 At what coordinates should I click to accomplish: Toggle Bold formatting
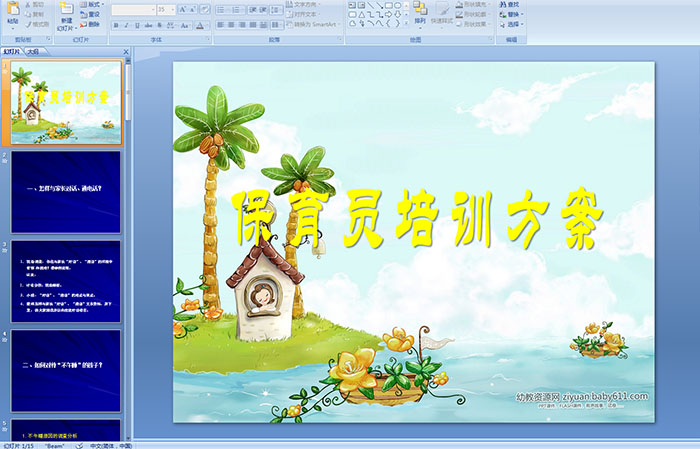(x=116, y=25)
